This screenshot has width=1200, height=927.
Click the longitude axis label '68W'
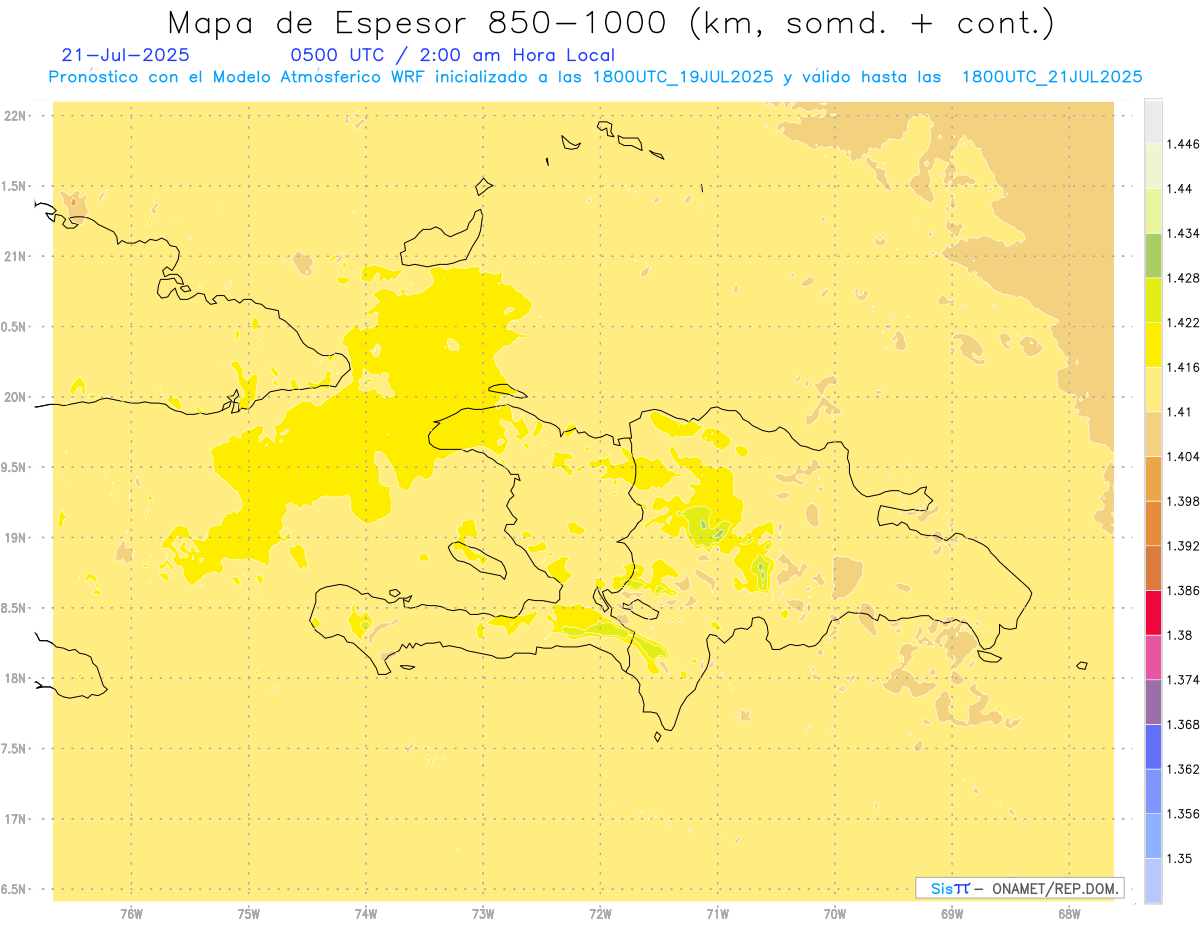coord(1069,914)
